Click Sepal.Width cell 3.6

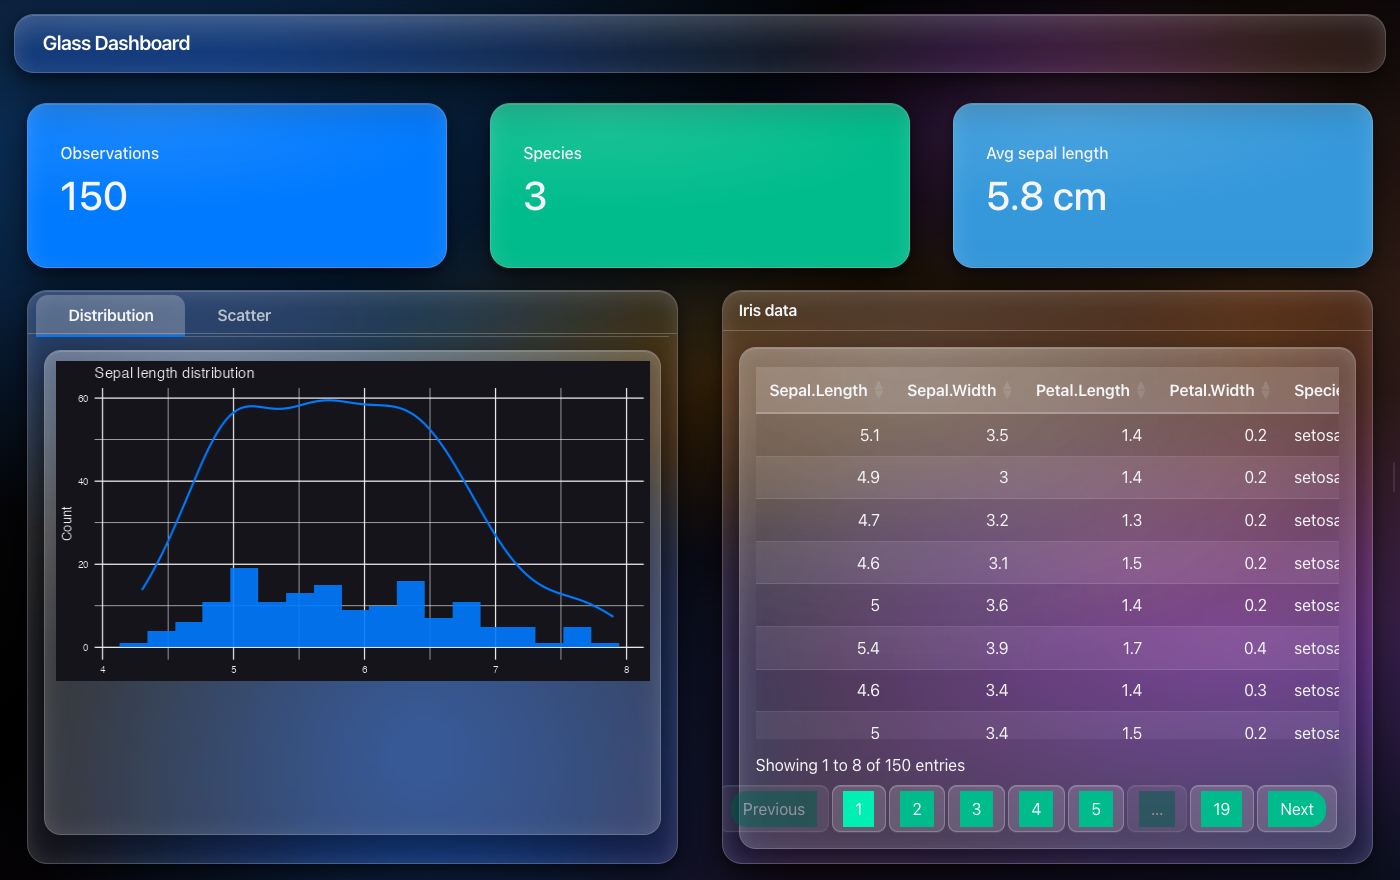(x=958, y=605)
